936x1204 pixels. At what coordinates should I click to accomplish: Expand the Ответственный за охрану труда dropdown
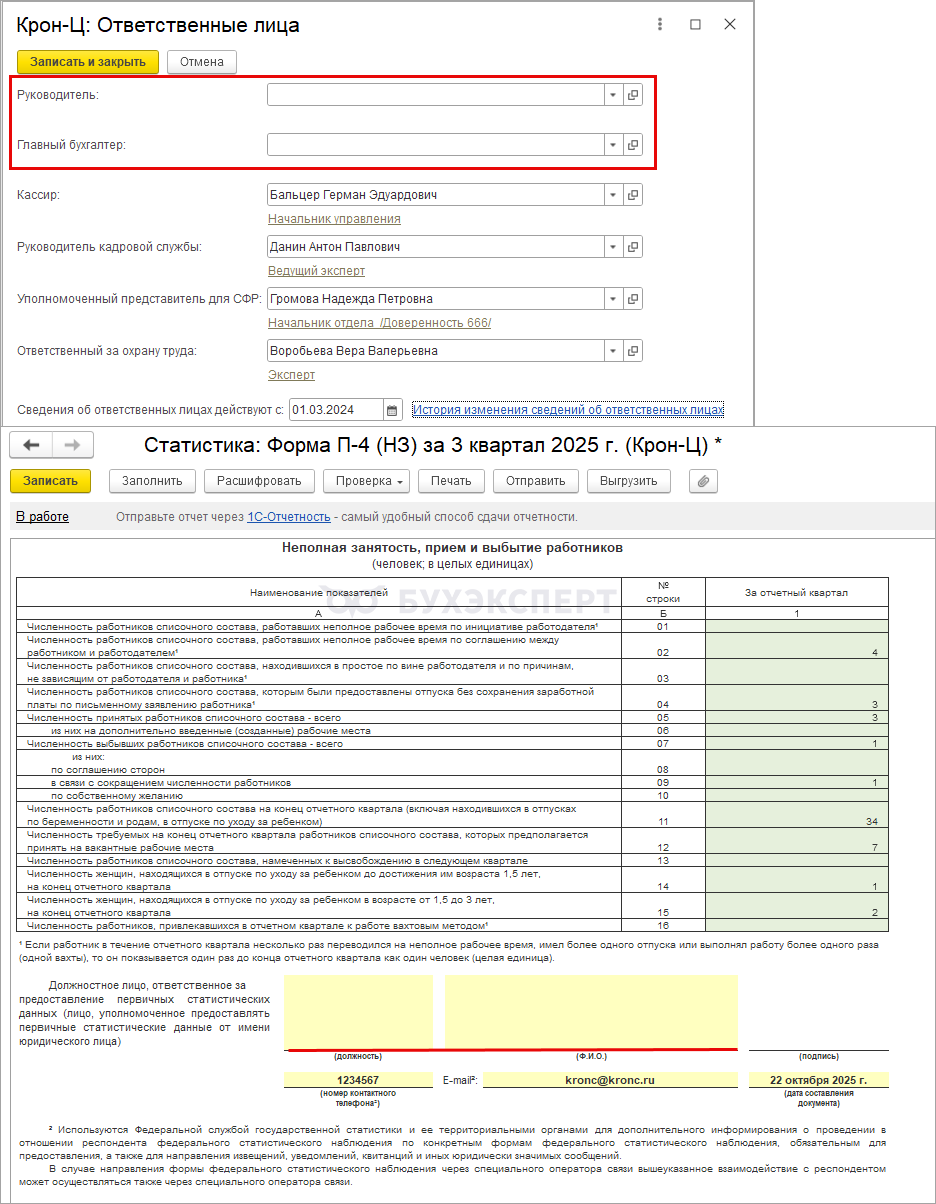[x=612, y=351]
